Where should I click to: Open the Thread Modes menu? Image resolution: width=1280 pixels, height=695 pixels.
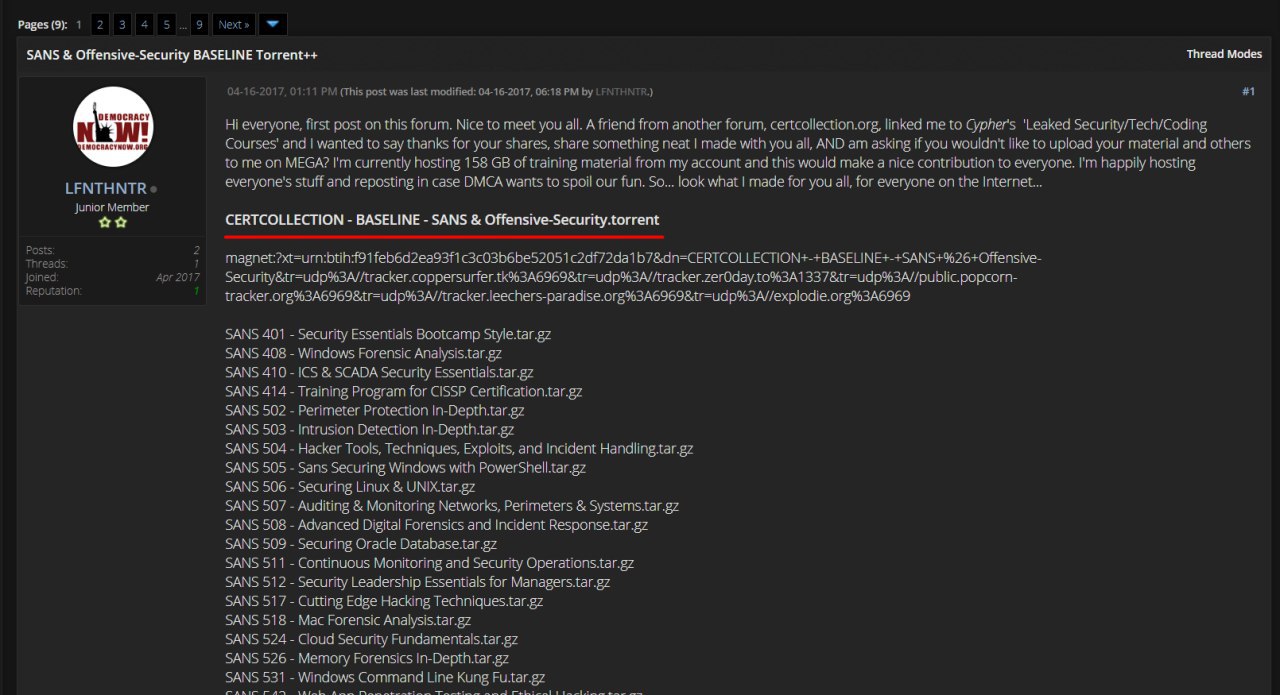[1224, 54]
